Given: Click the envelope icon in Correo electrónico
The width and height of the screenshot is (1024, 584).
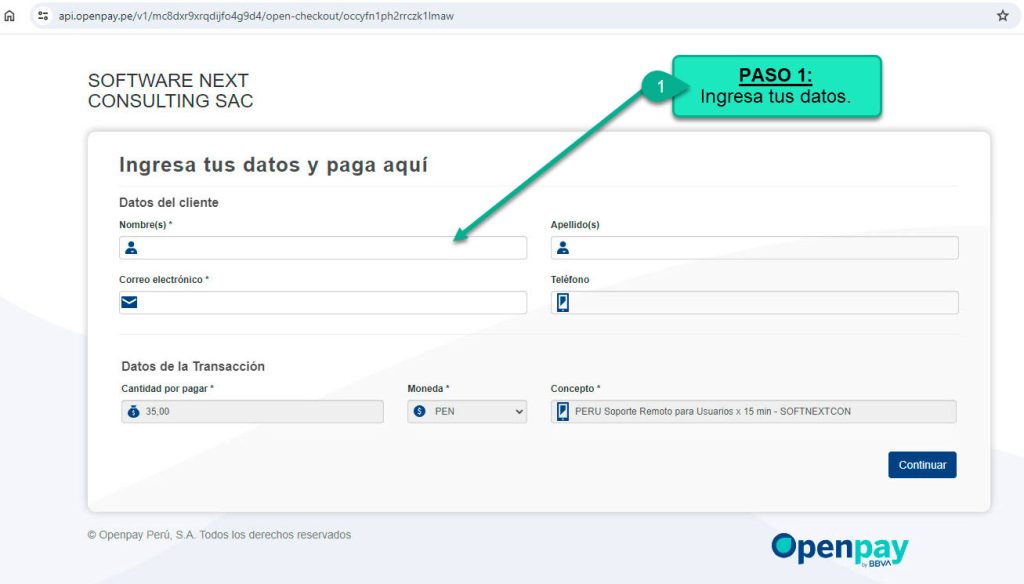Looking at the screenshot, I should (x=130, y=303).
